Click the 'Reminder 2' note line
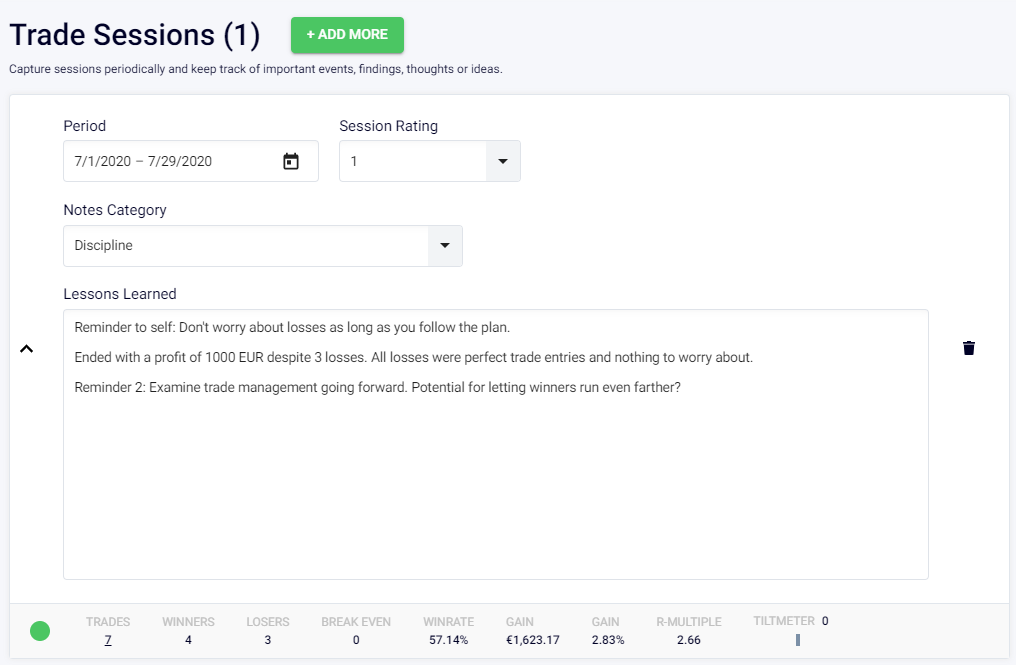The height and width of the screenshot is (665, 1016). 378,388
